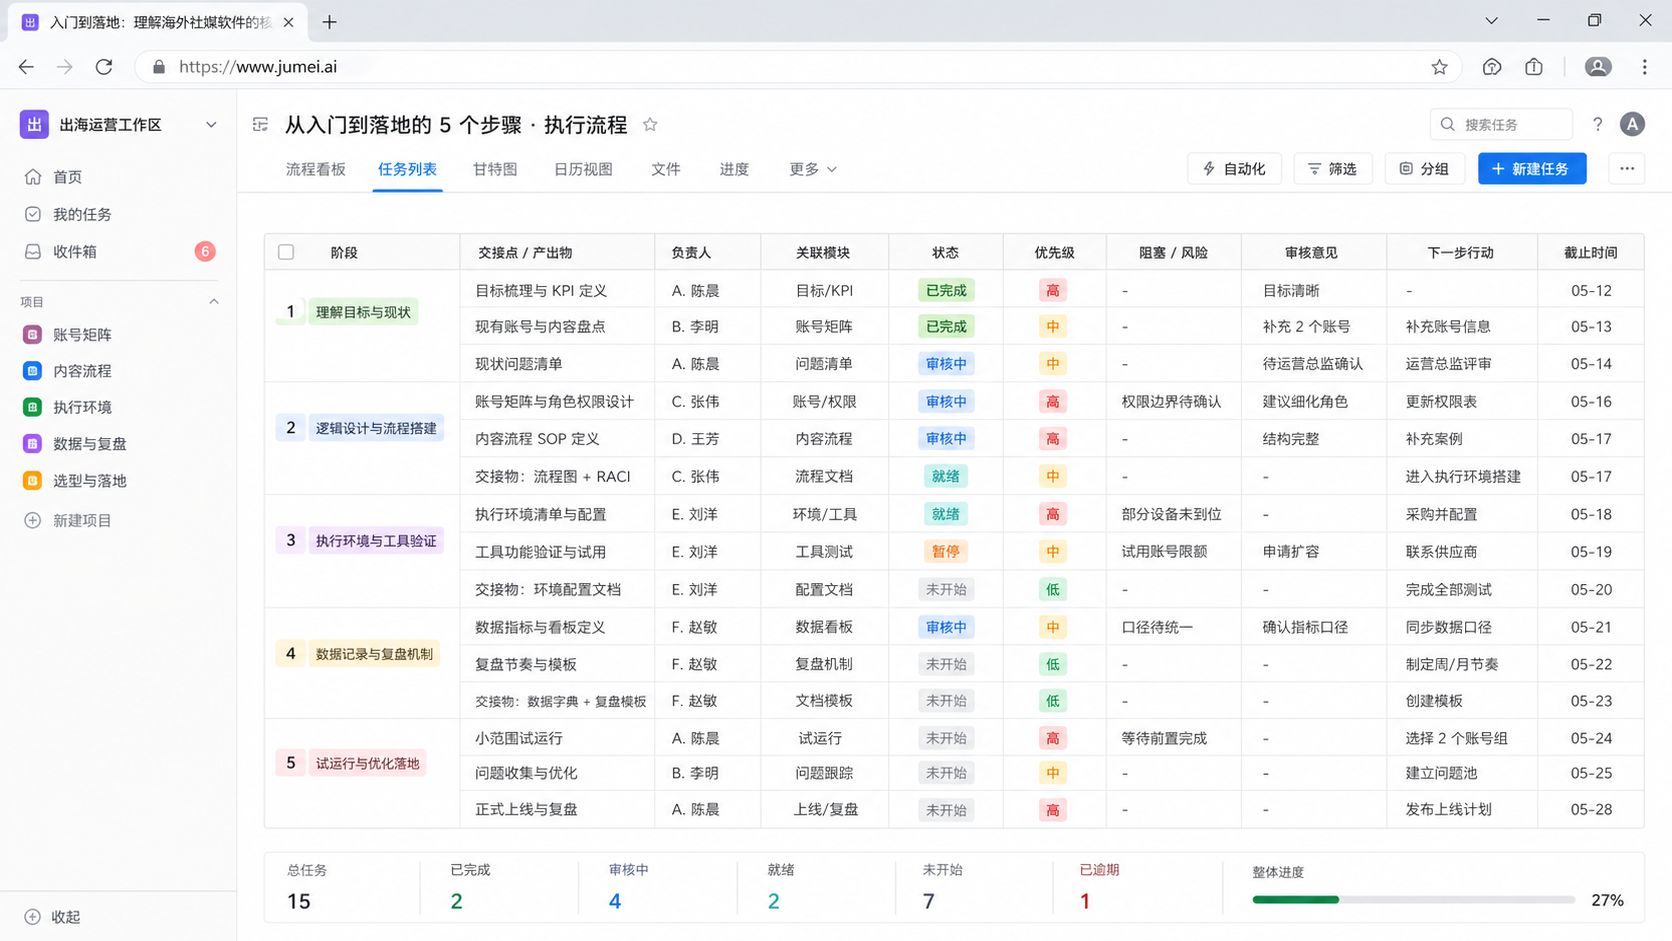Screen dimensions: 1672x941
Task: Click the 数据记录与复盘机制 stage tag
Action: 374,654
